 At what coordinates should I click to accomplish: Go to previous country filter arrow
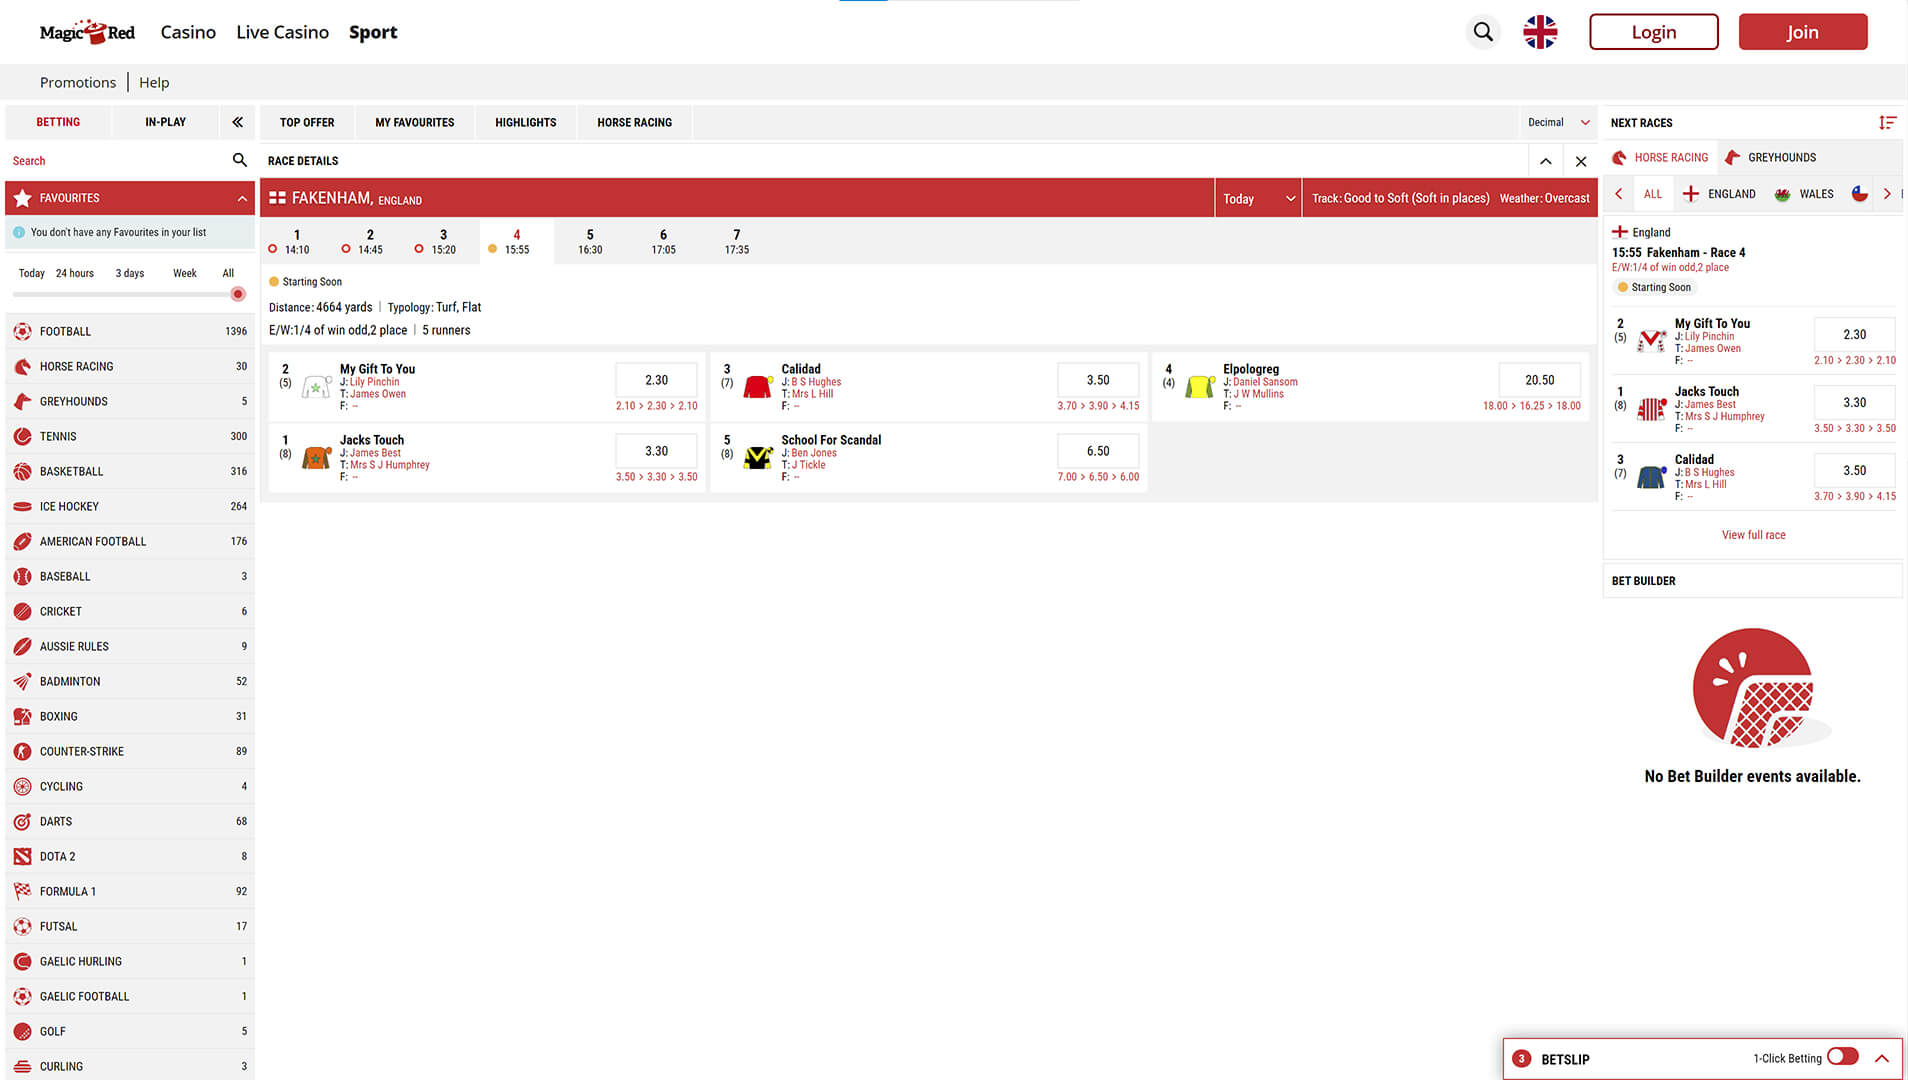[1619, 194]
